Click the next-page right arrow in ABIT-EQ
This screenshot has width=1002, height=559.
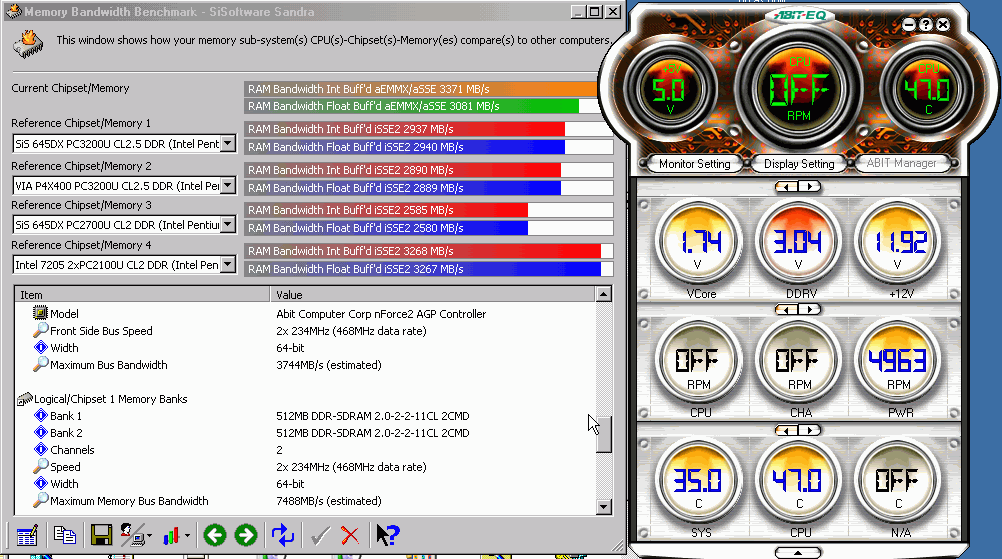click(811, 186)
